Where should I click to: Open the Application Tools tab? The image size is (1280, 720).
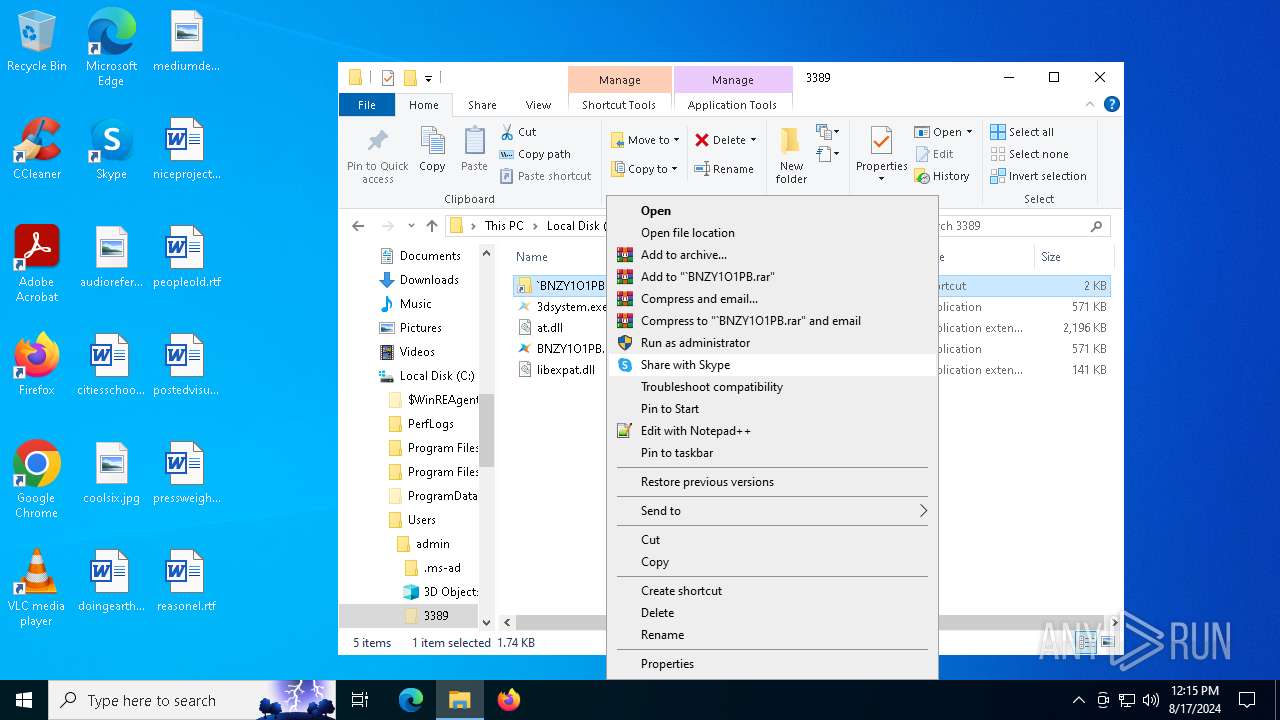click(732, 105)
